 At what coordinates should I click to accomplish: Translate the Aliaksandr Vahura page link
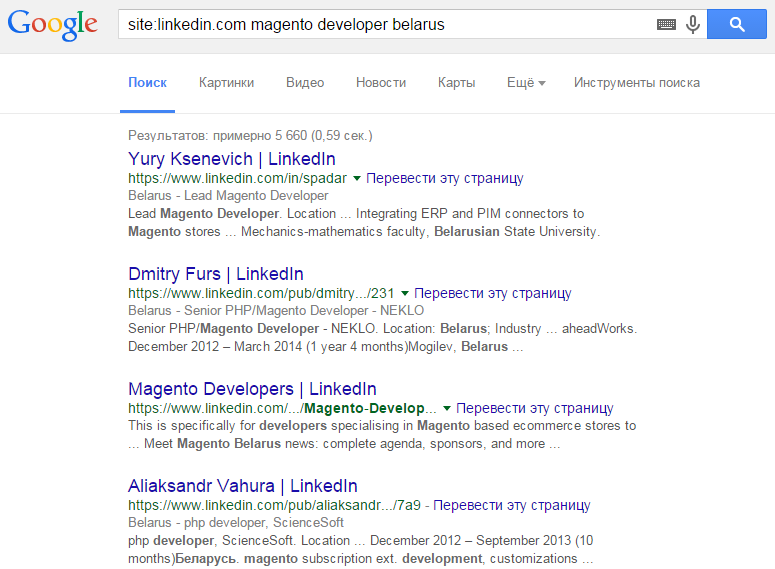click(x=511, y=506)
